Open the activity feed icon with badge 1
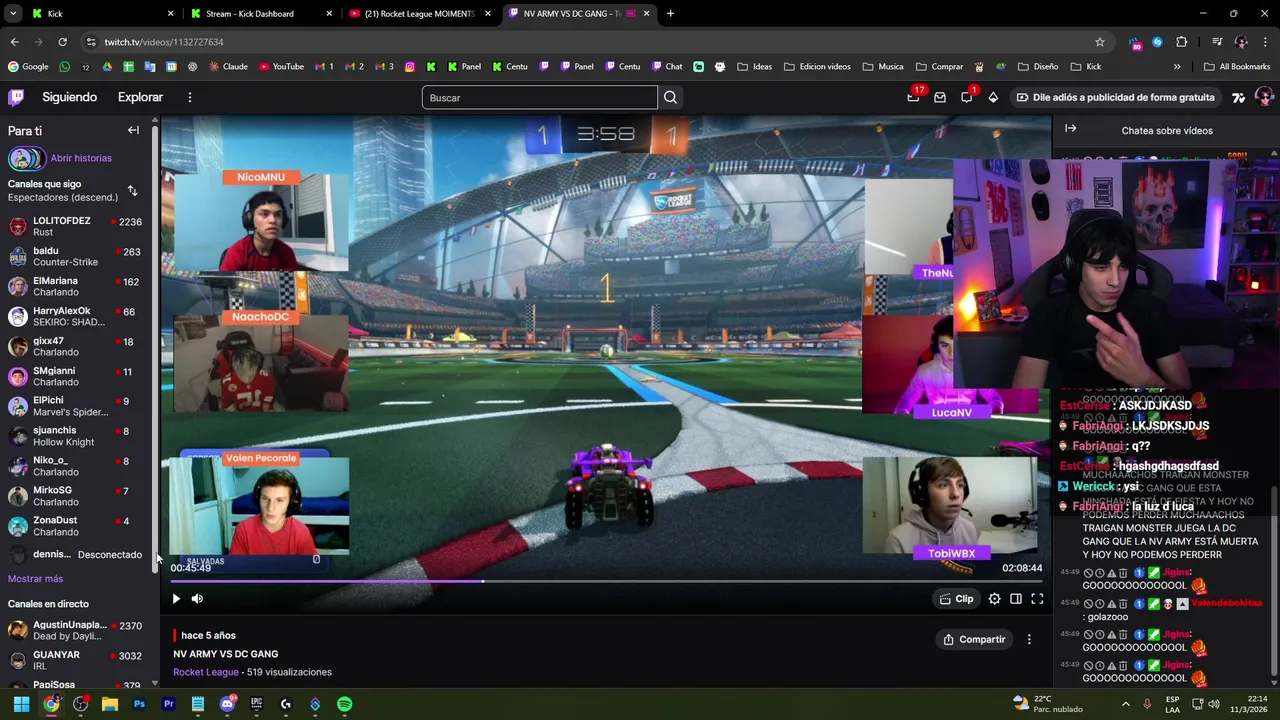The width and height of the screenshot is (1280, 720). (x=967, y=97)
